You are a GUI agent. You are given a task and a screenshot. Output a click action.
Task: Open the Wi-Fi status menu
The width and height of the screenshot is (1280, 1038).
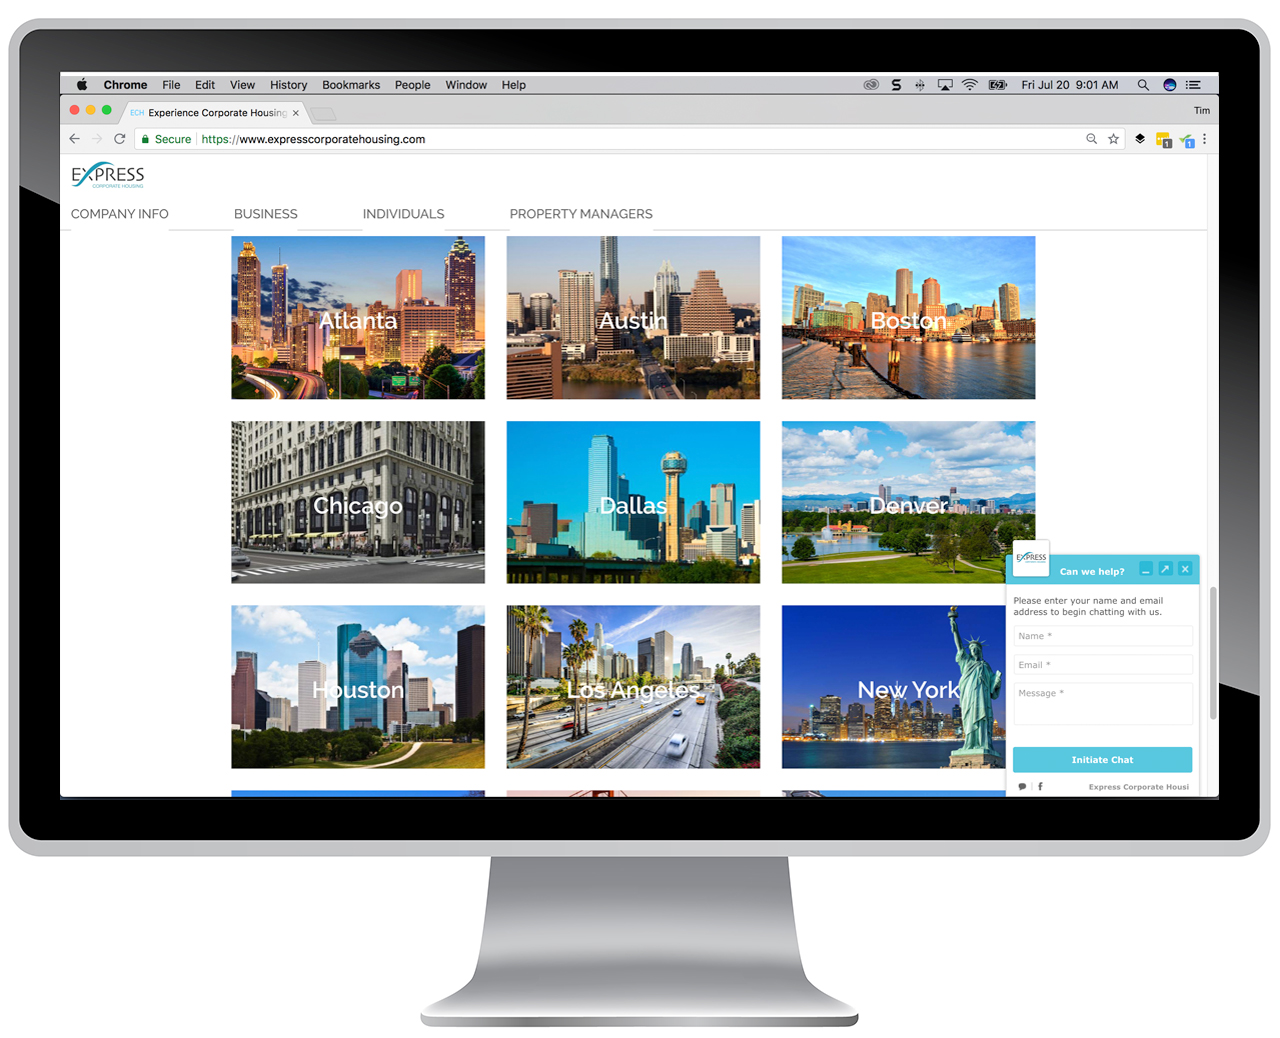(x=970, y=85)
